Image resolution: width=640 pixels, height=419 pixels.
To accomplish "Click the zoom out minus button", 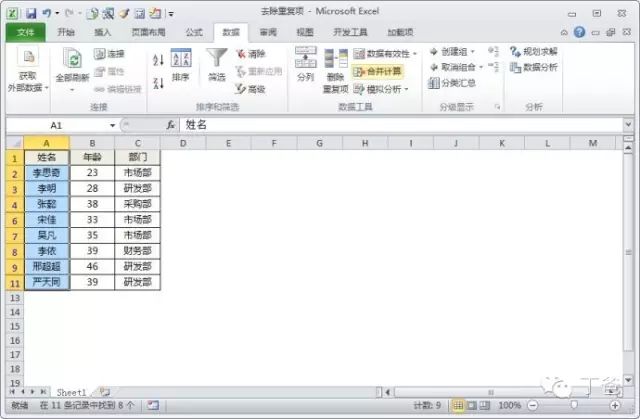I will pos(533,405).
